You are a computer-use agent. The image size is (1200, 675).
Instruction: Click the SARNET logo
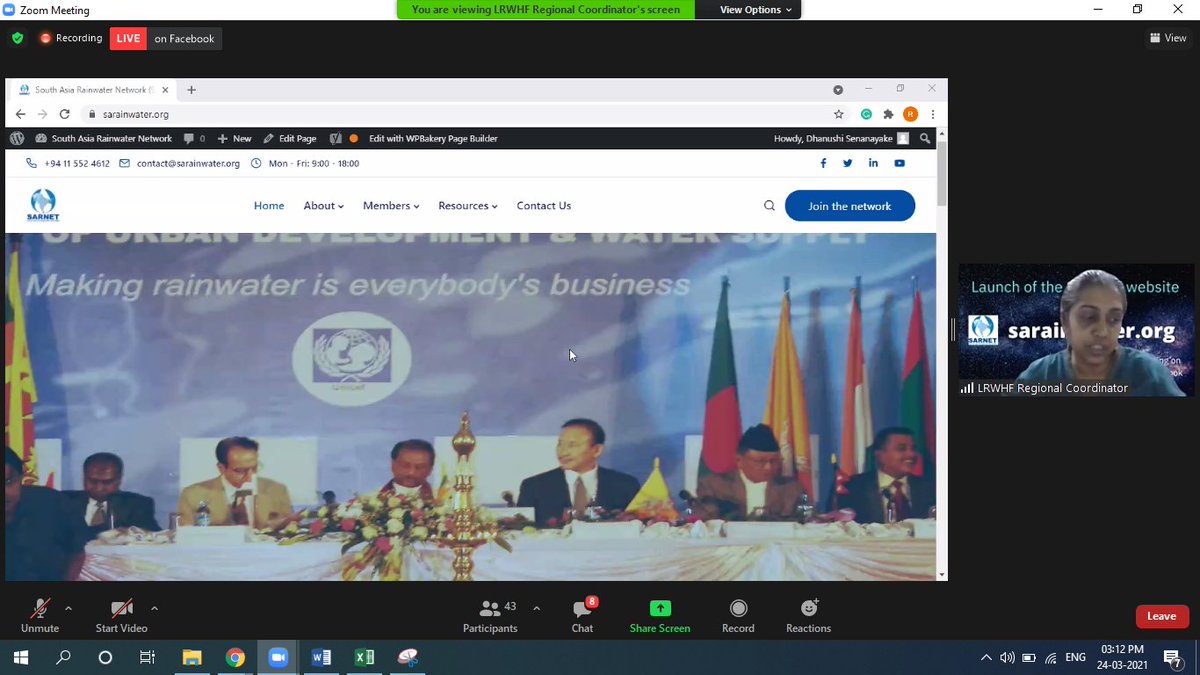pyautogui.click(x=44, y=207)
